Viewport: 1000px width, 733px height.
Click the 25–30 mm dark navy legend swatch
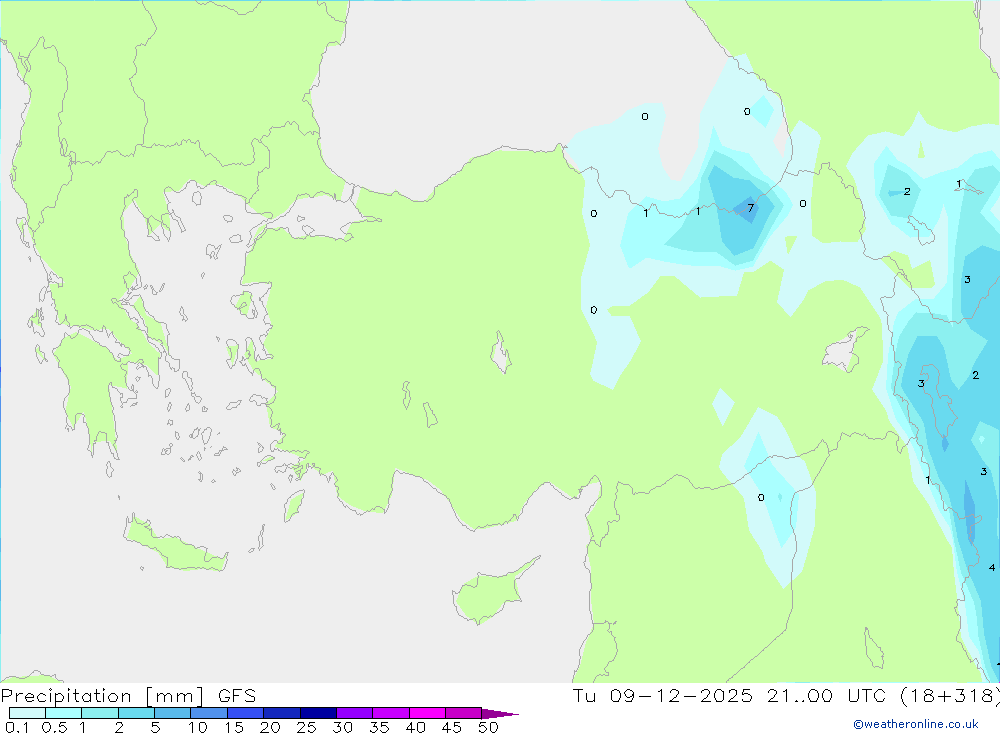(318, 713)
